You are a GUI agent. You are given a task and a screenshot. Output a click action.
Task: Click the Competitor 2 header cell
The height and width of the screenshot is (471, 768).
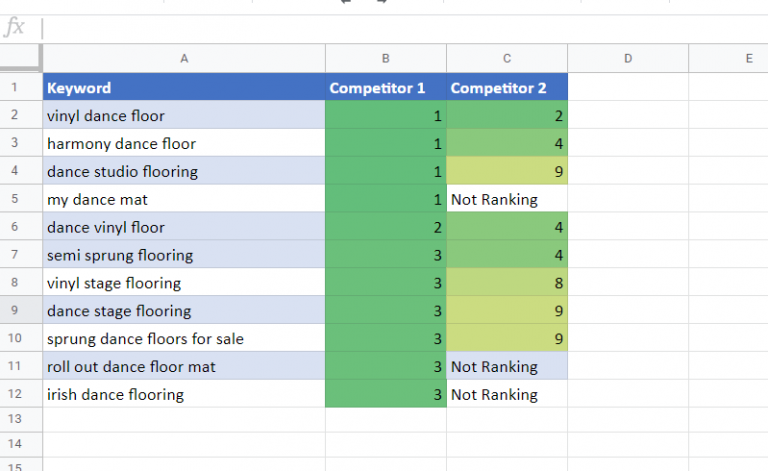point(507,88)
